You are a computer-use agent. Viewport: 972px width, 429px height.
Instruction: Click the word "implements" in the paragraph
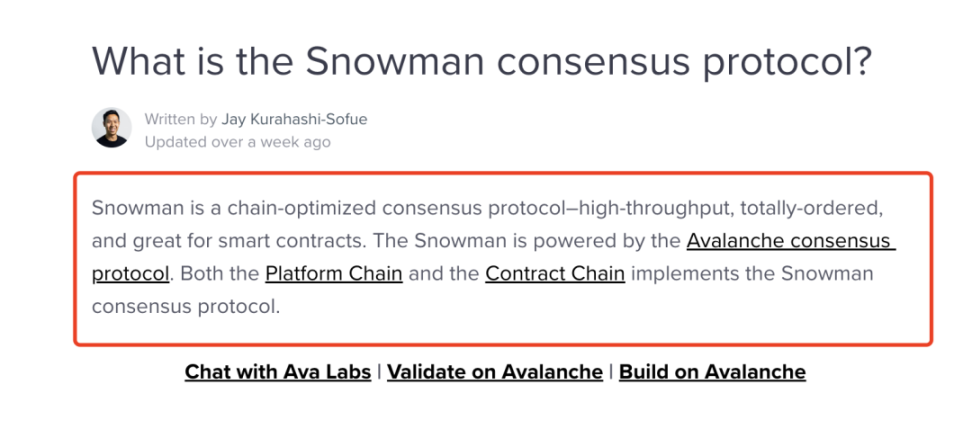click(688, 273)
